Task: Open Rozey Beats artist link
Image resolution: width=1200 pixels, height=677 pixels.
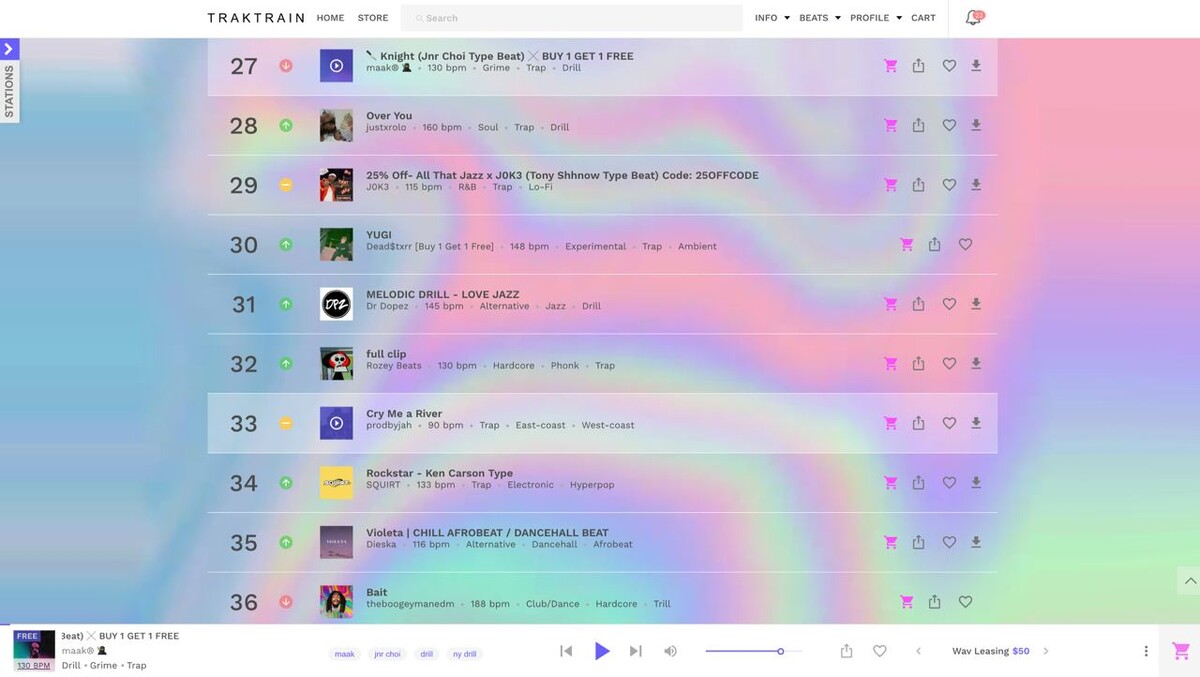Action: pyautogui.click(x=394, y=365)
